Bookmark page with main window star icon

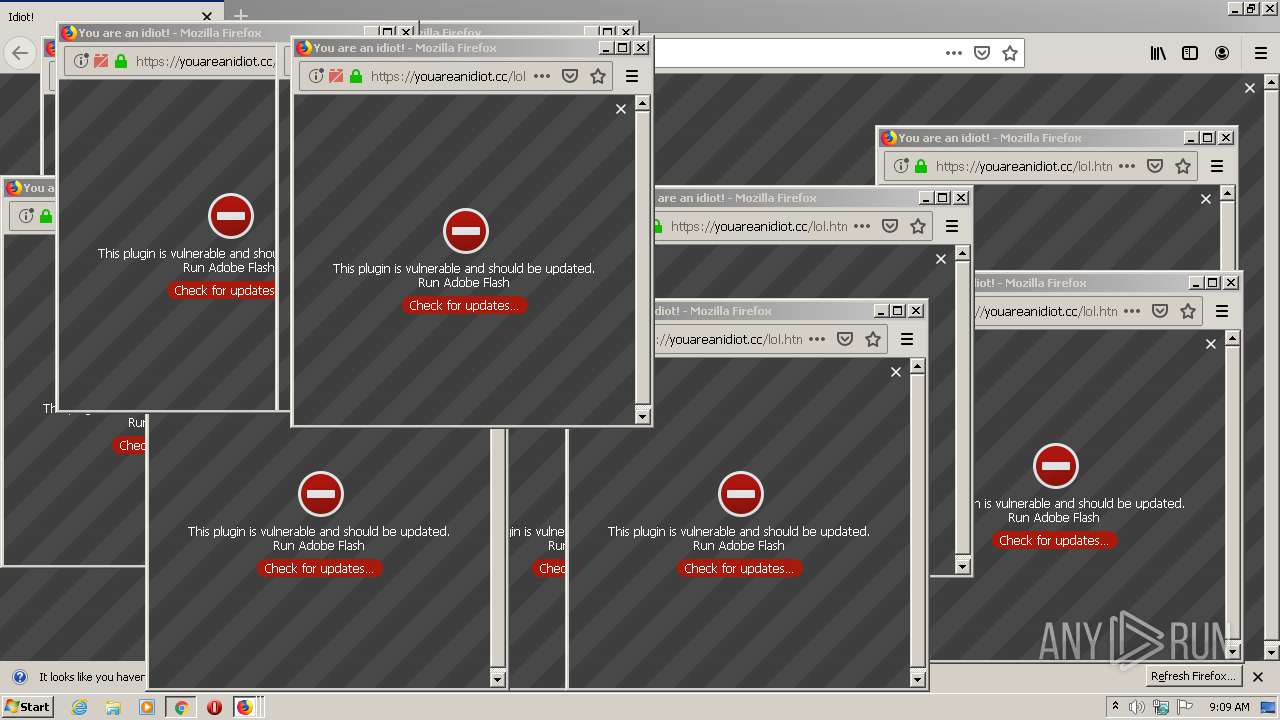click(x=1010, y=53)
